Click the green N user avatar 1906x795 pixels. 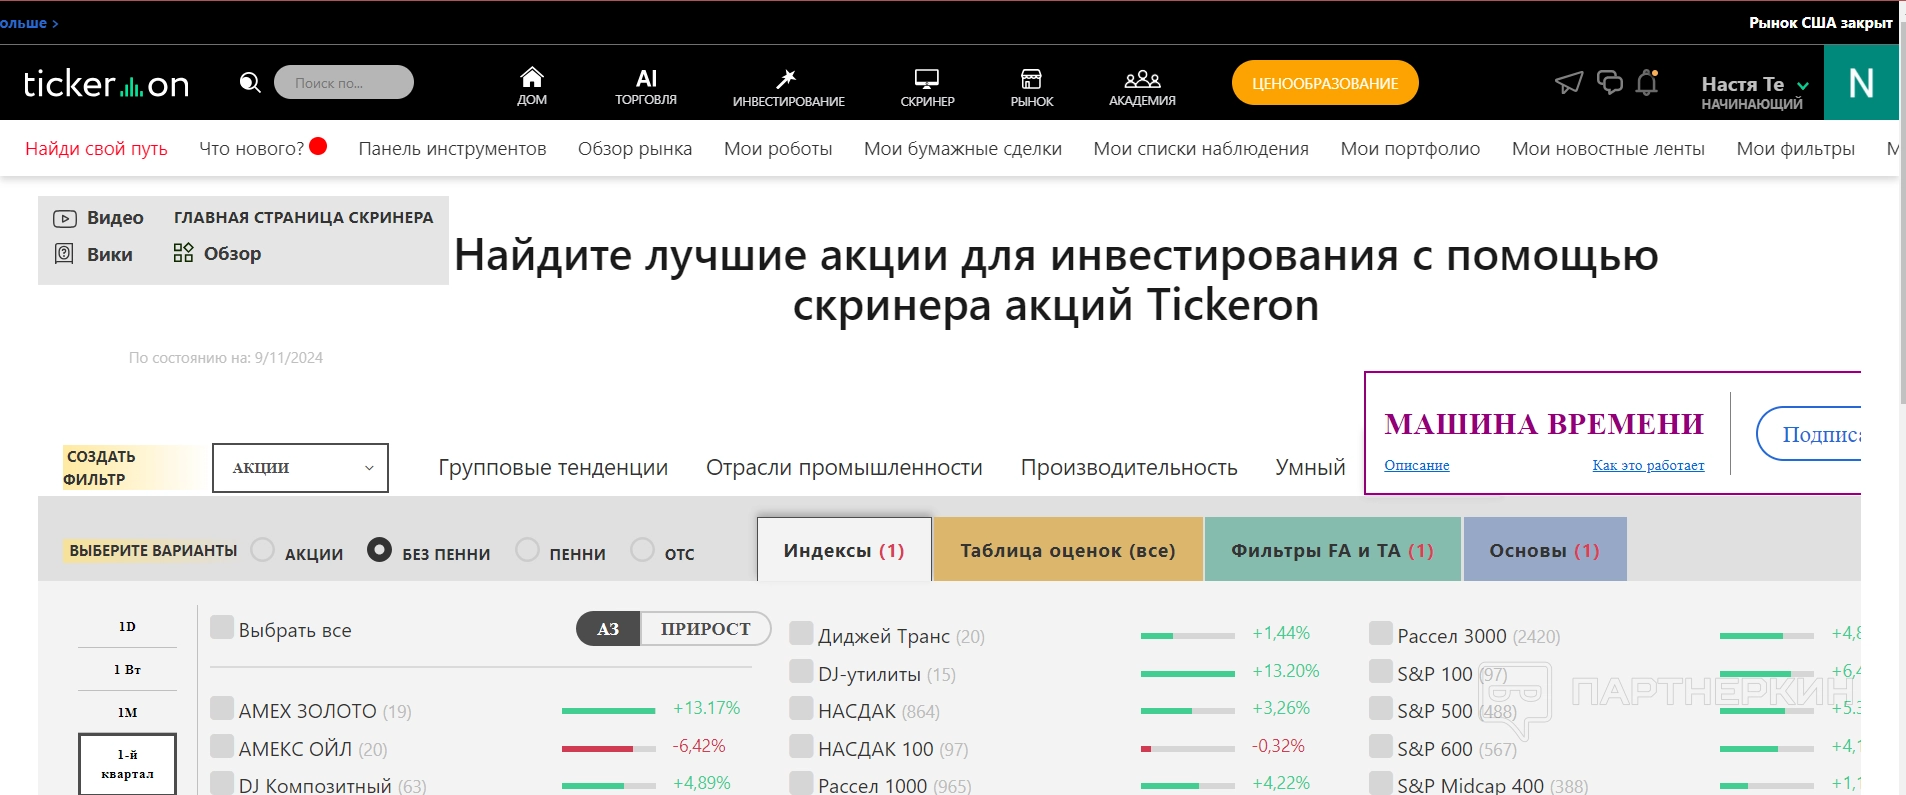pos(1861,83)
